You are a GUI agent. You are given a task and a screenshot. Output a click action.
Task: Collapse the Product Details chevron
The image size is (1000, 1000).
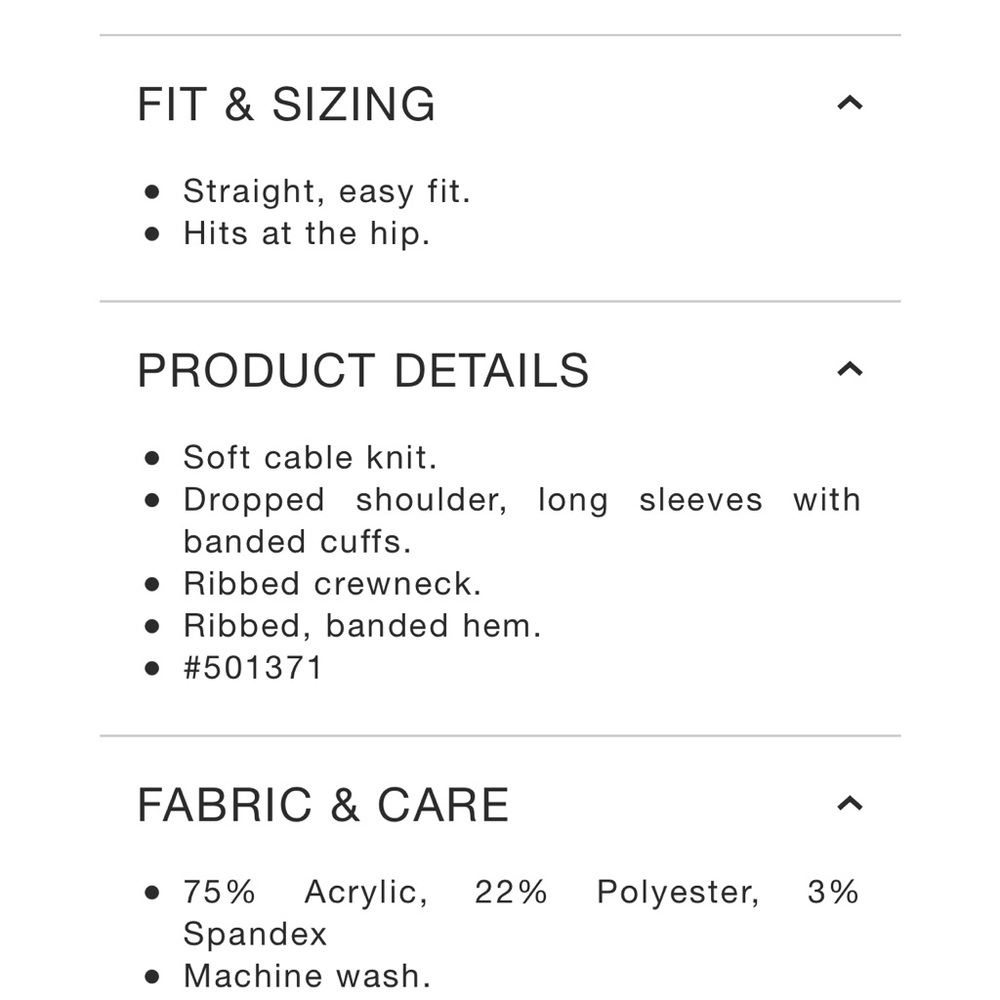coord(849,369)
